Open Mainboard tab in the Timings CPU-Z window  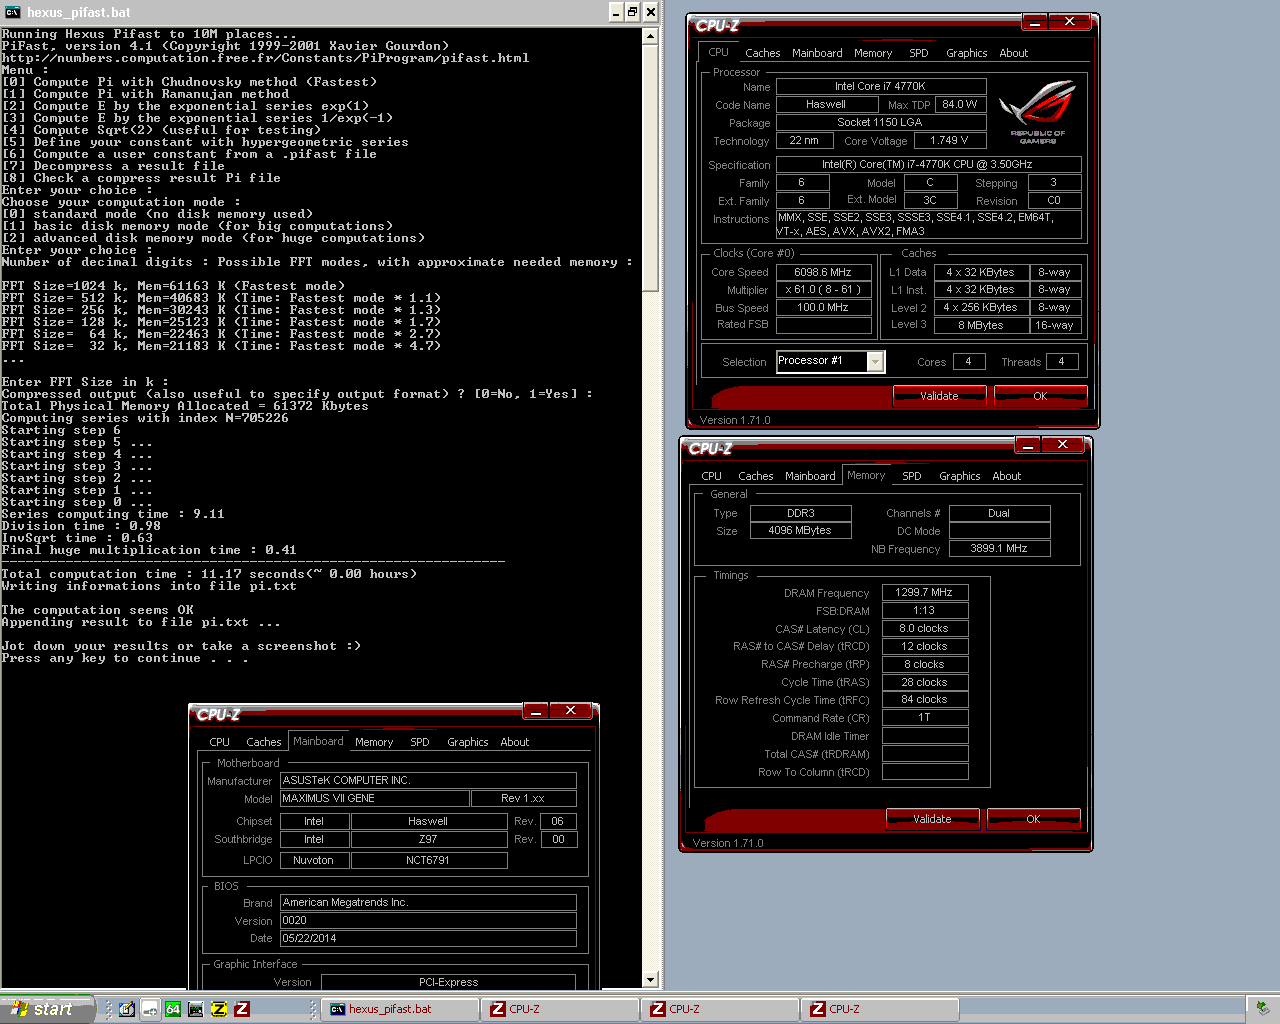coord(810,476)
